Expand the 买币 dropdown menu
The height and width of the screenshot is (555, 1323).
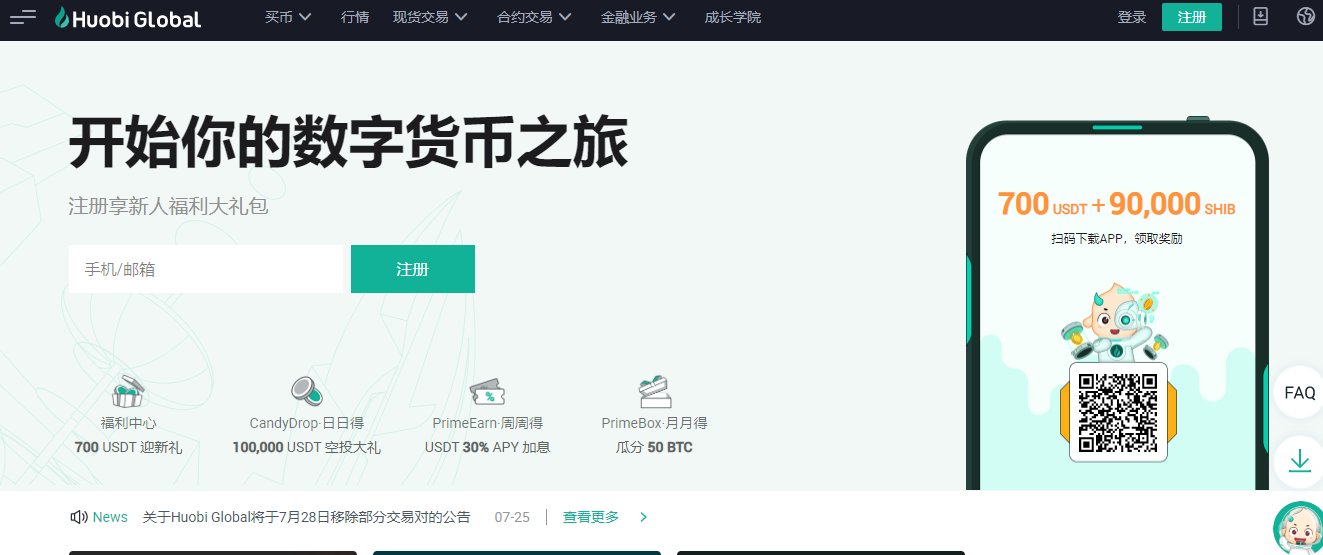point(288,17)
